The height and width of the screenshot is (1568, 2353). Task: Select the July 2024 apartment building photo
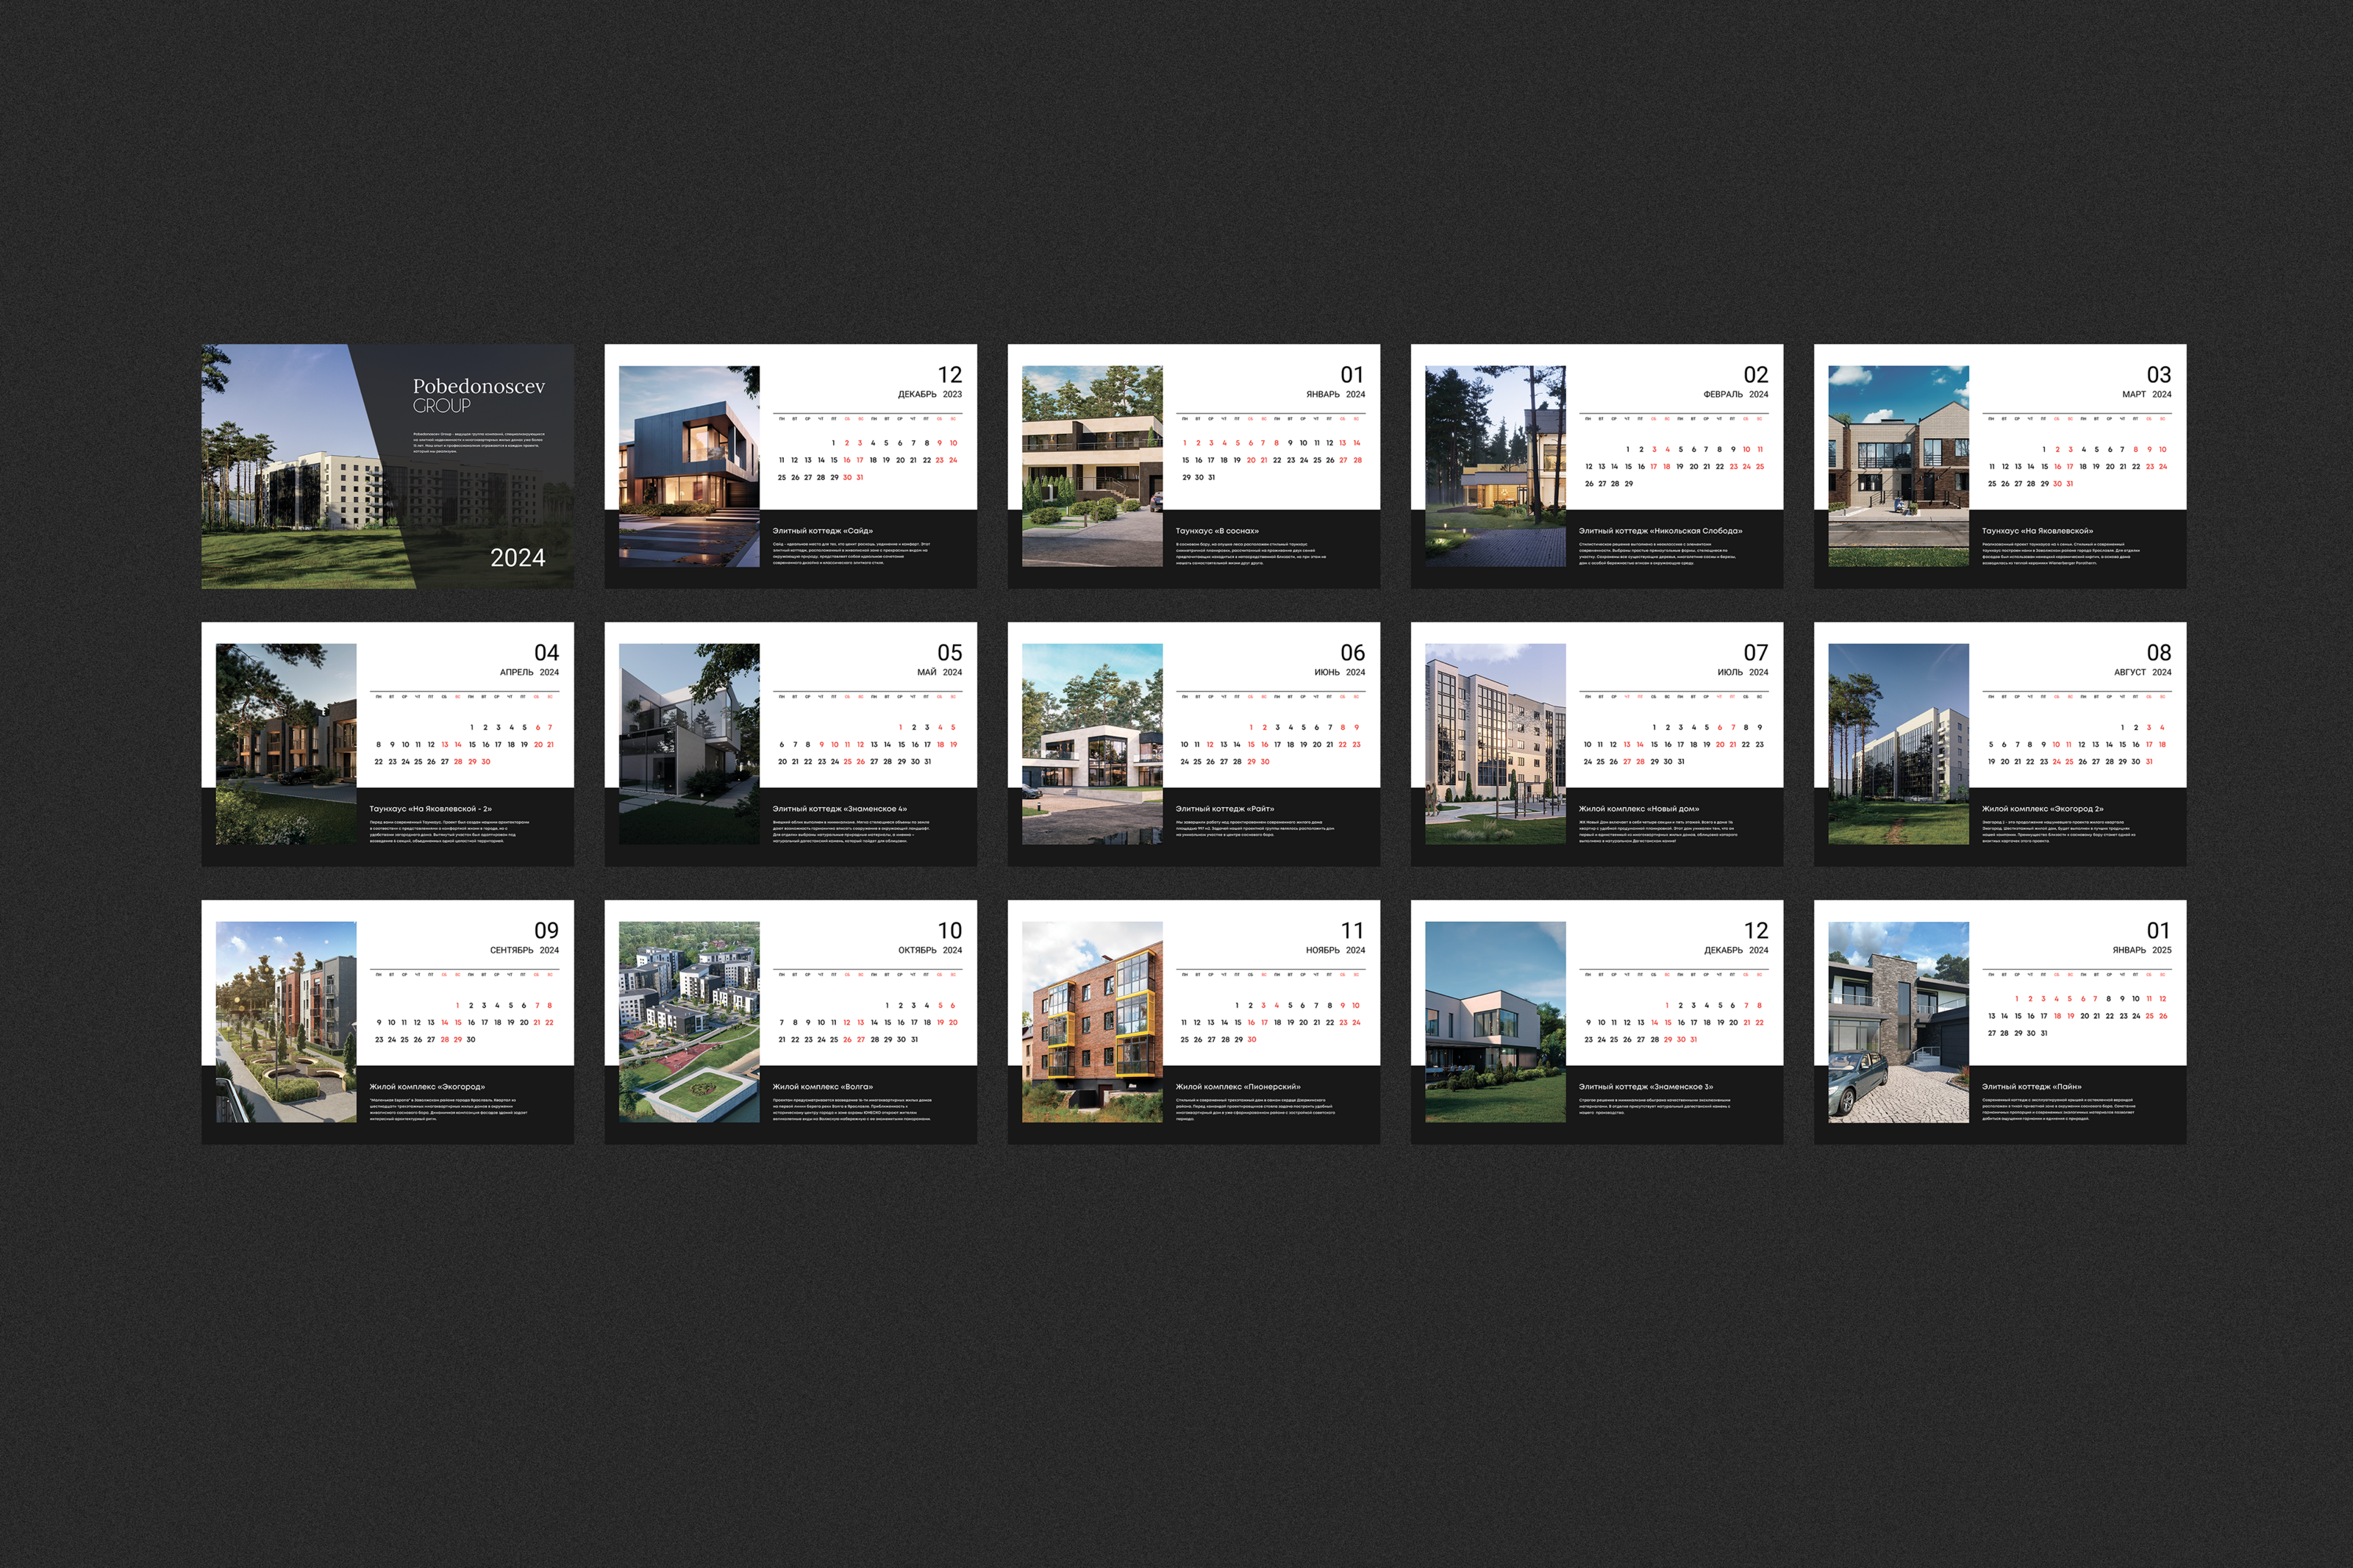[x=1495, y=744]
